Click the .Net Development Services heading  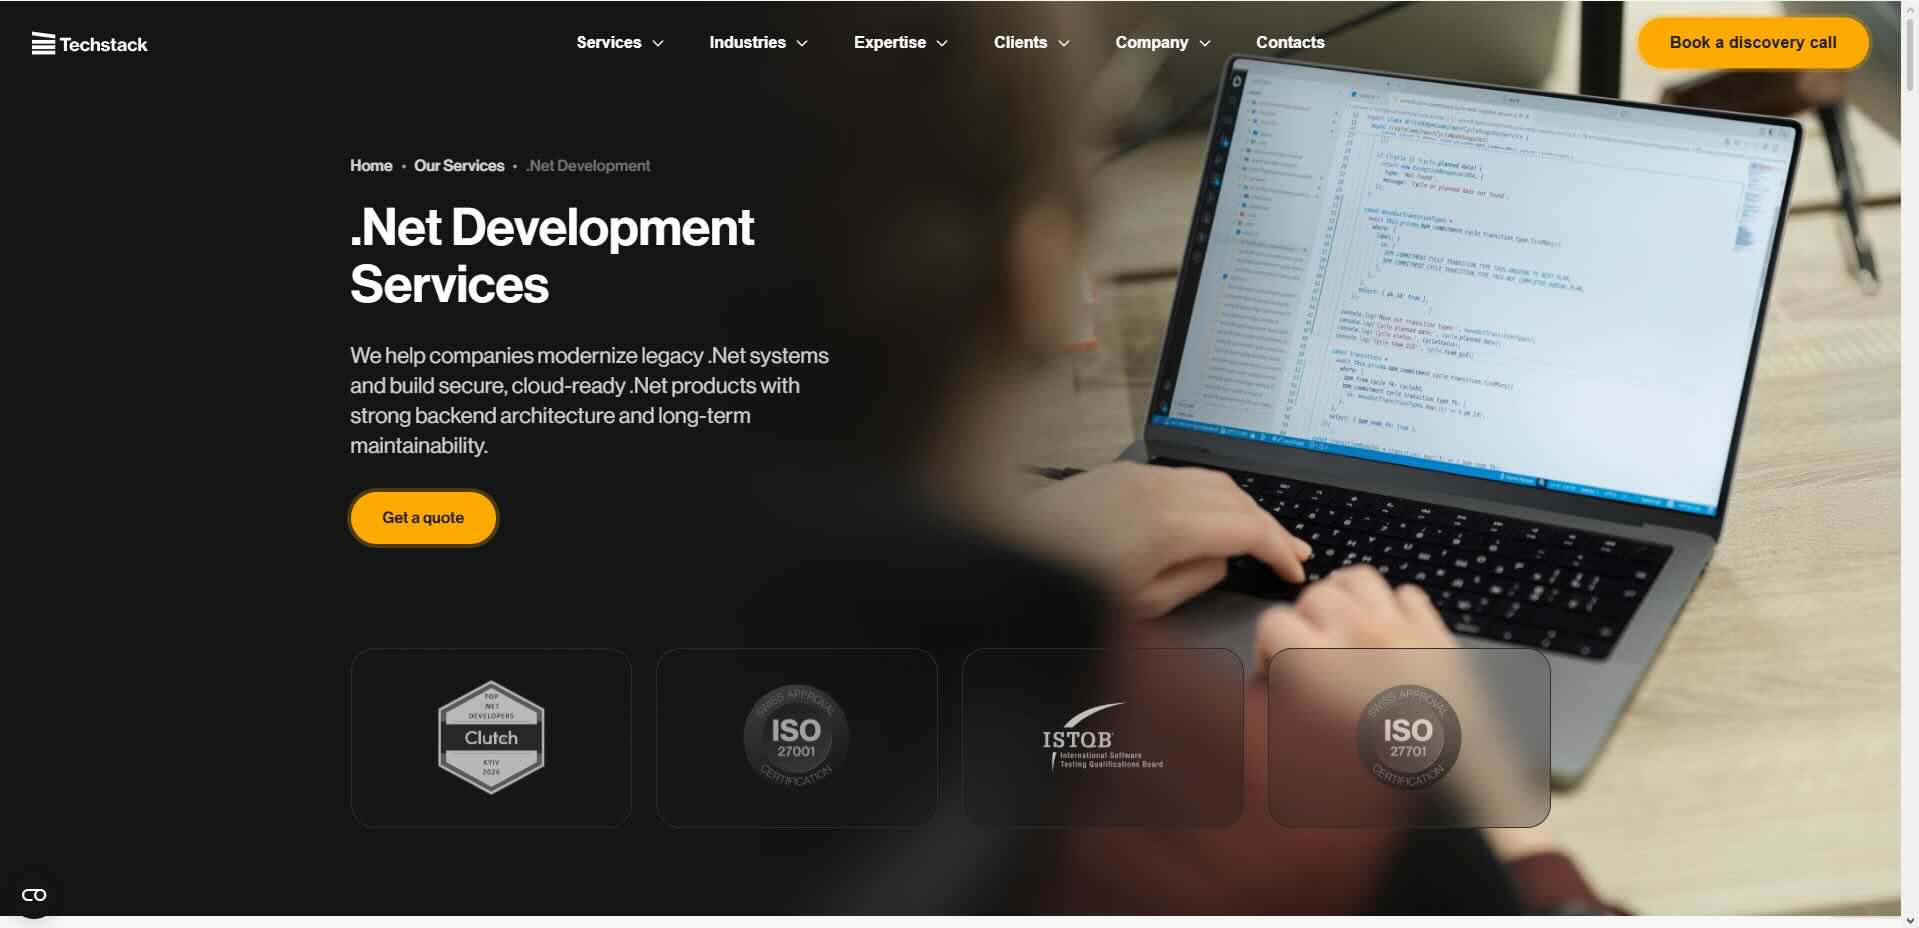(x=551, y=256)
